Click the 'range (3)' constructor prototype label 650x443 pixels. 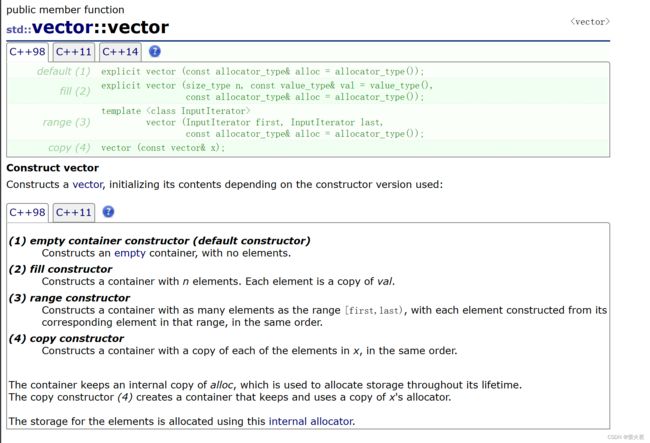[66, 122]
